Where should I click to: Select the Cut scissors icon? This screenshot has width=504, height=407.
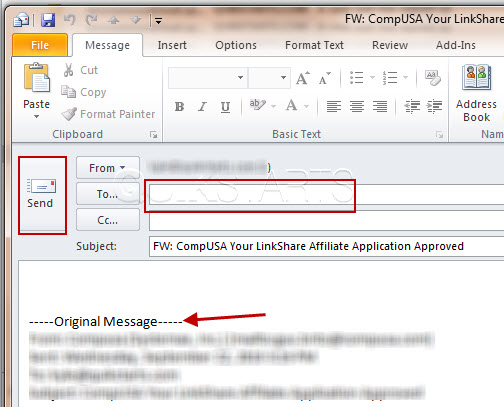point(68,70)
